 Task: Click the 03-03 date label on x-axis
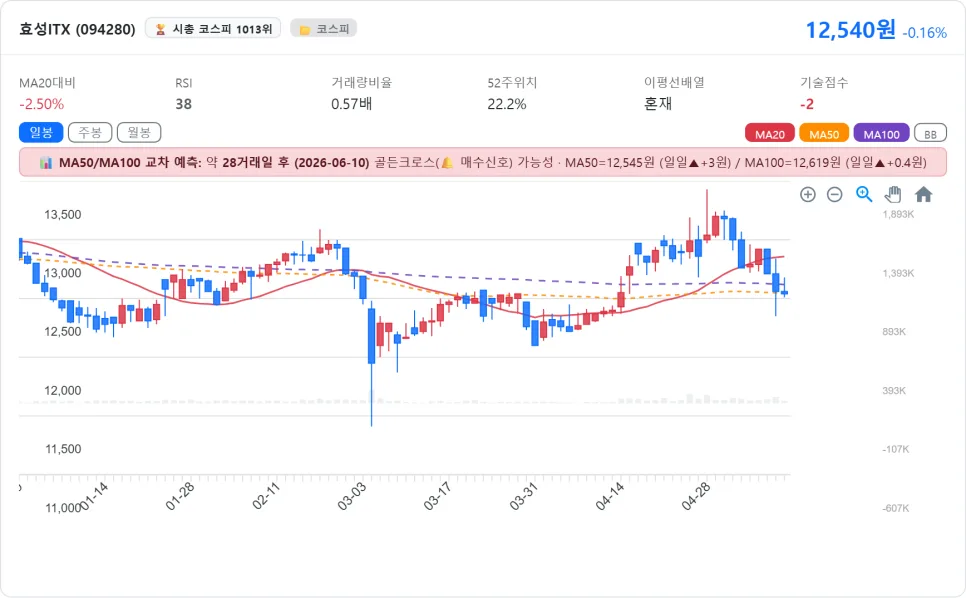click(352, 496)
